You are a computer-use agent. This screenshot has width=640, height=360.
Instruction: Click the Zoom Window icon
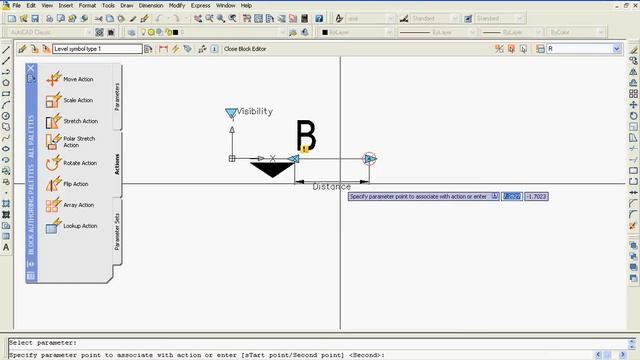tap(221, 18)
